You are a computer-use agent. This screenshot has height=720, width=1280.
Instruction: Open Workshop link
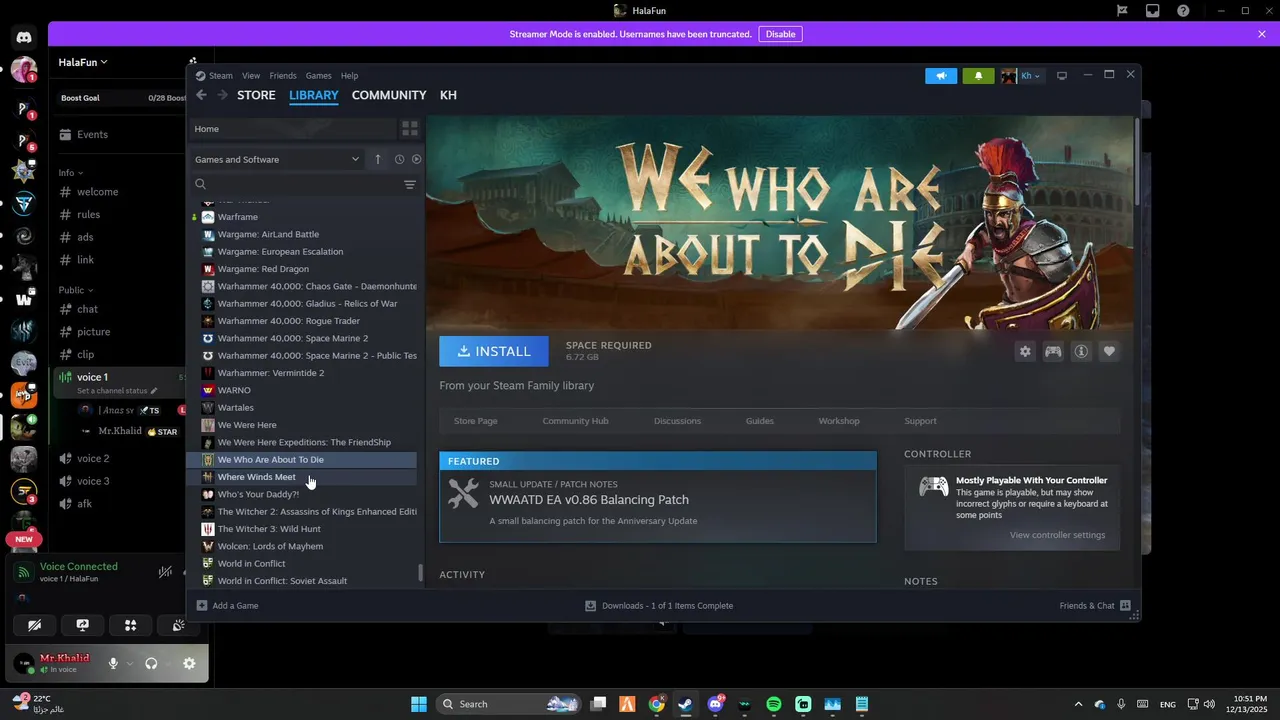click(x=839, y=421)
